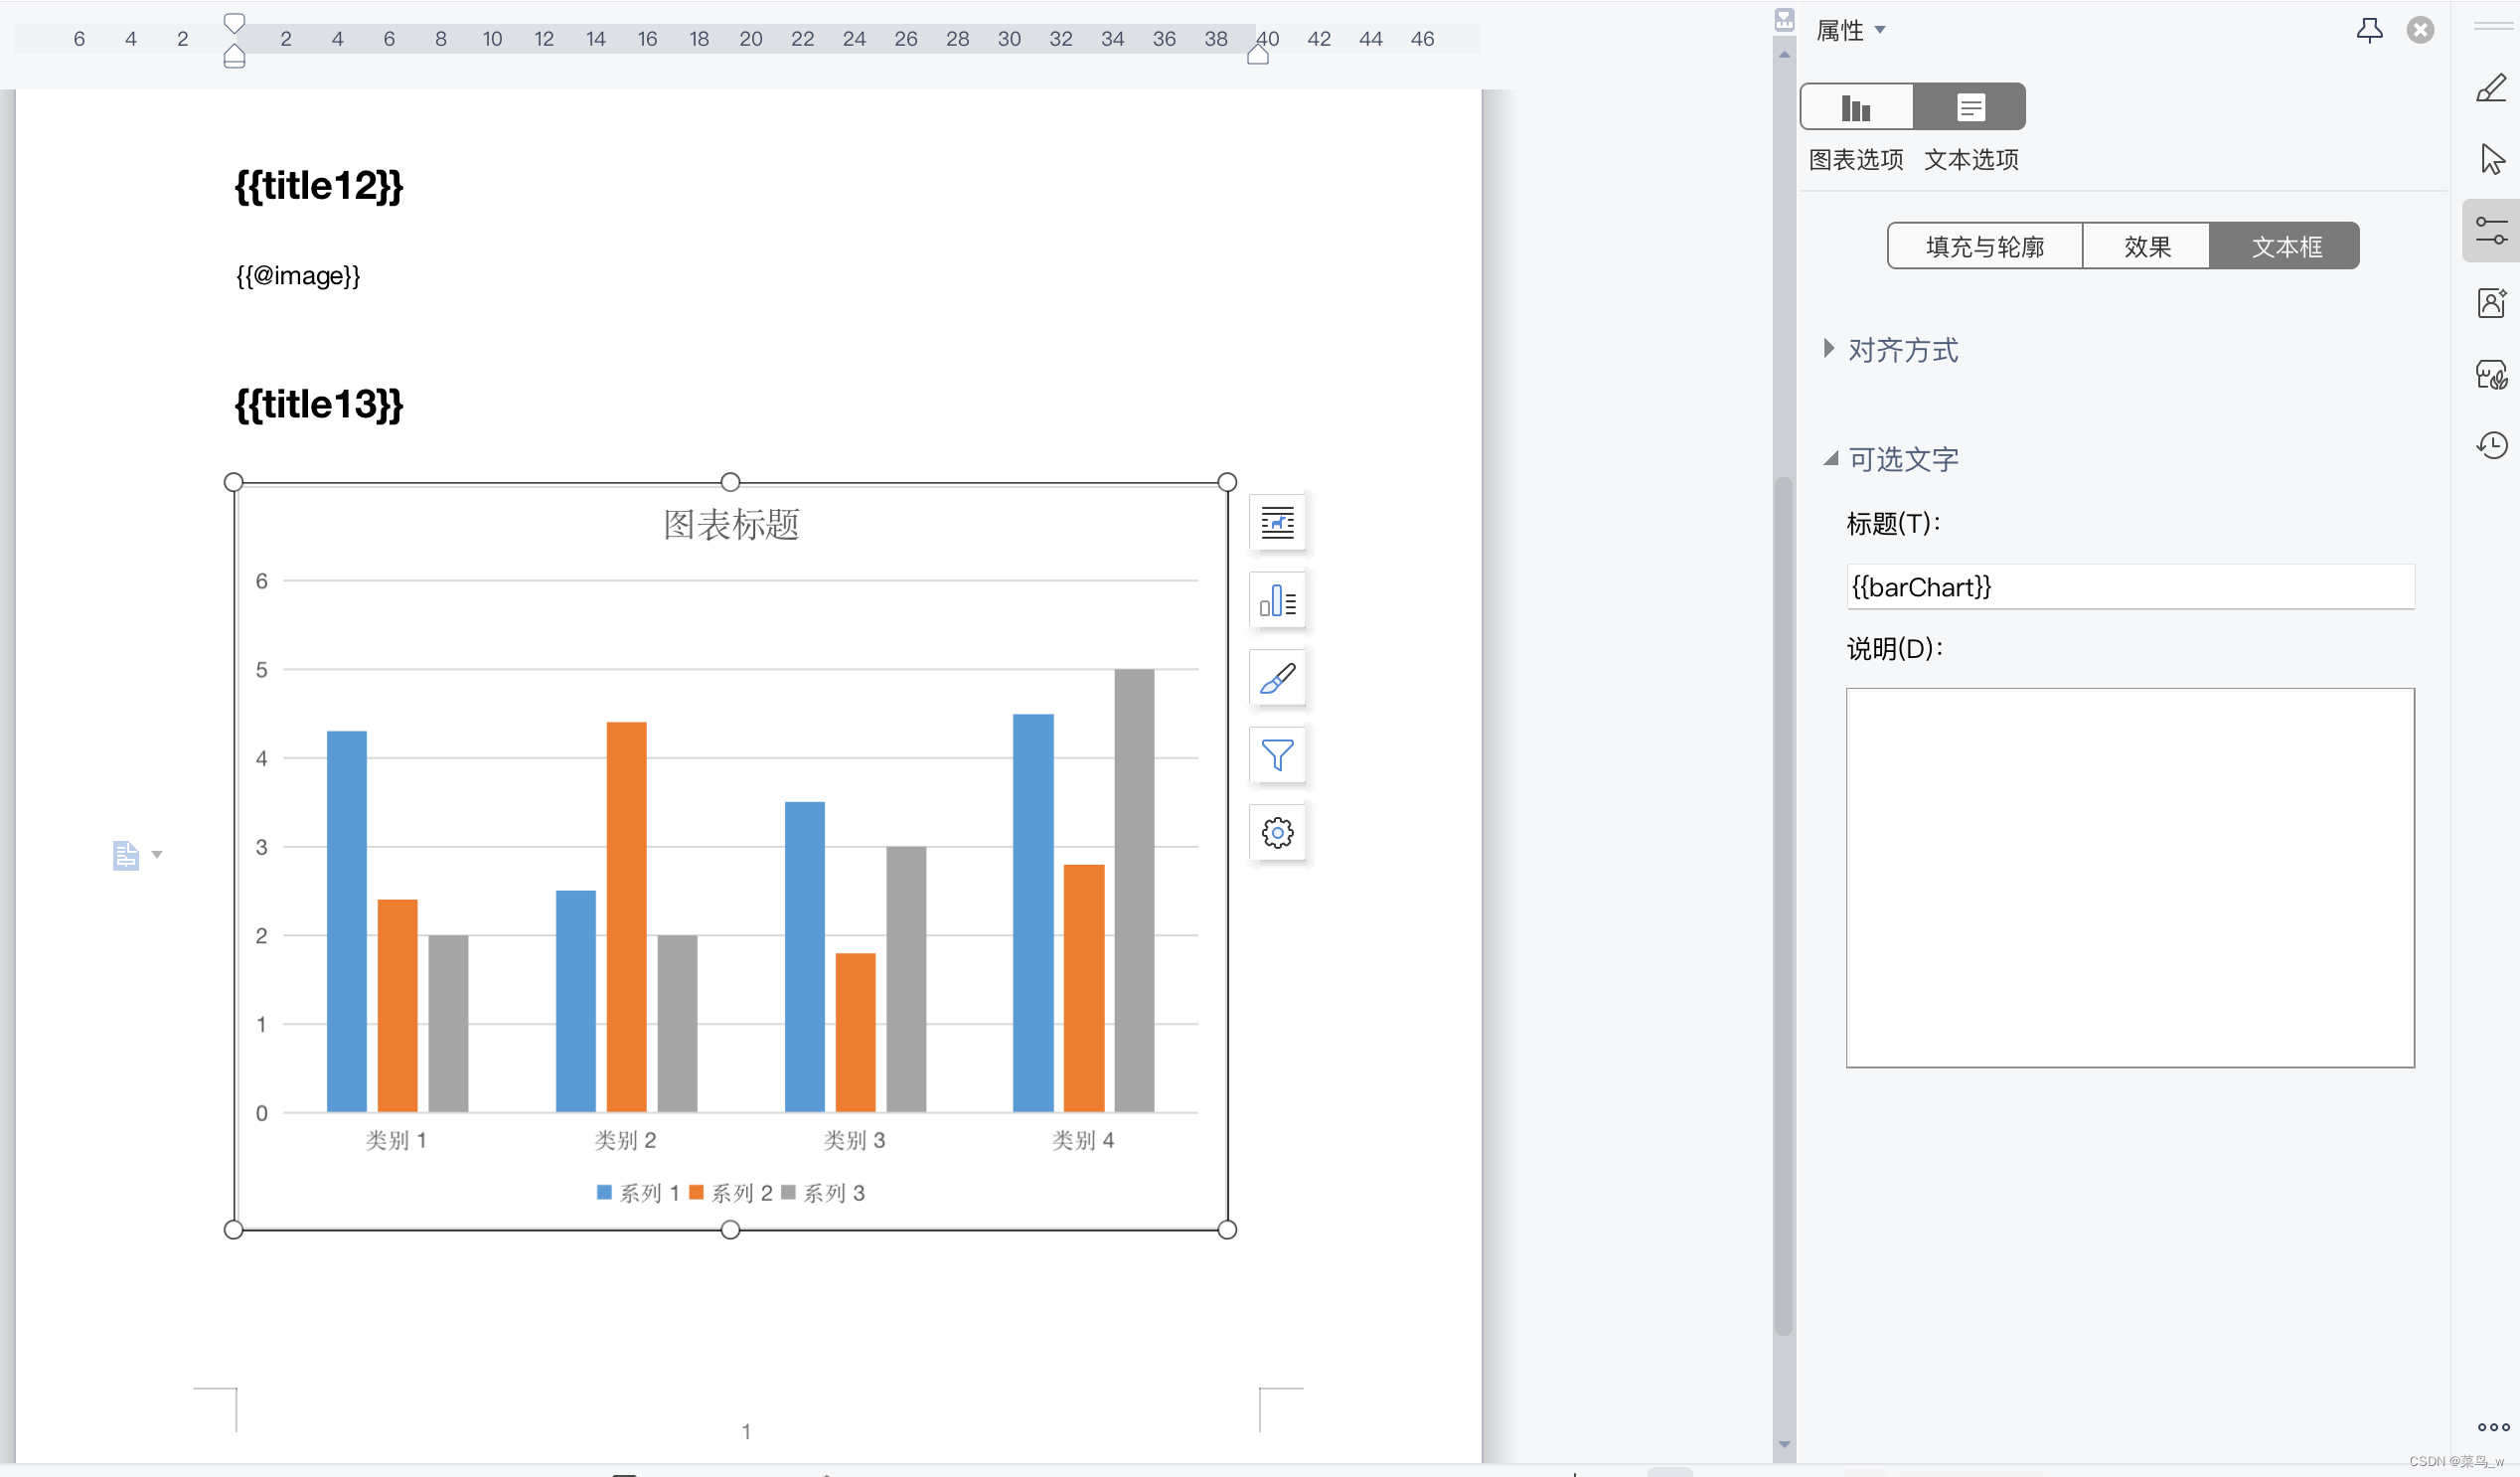The height and width of the screenshot is (1477, 2520).
Task: Click the 系列 3 legend entry
Action: (x=823, y=1193)
